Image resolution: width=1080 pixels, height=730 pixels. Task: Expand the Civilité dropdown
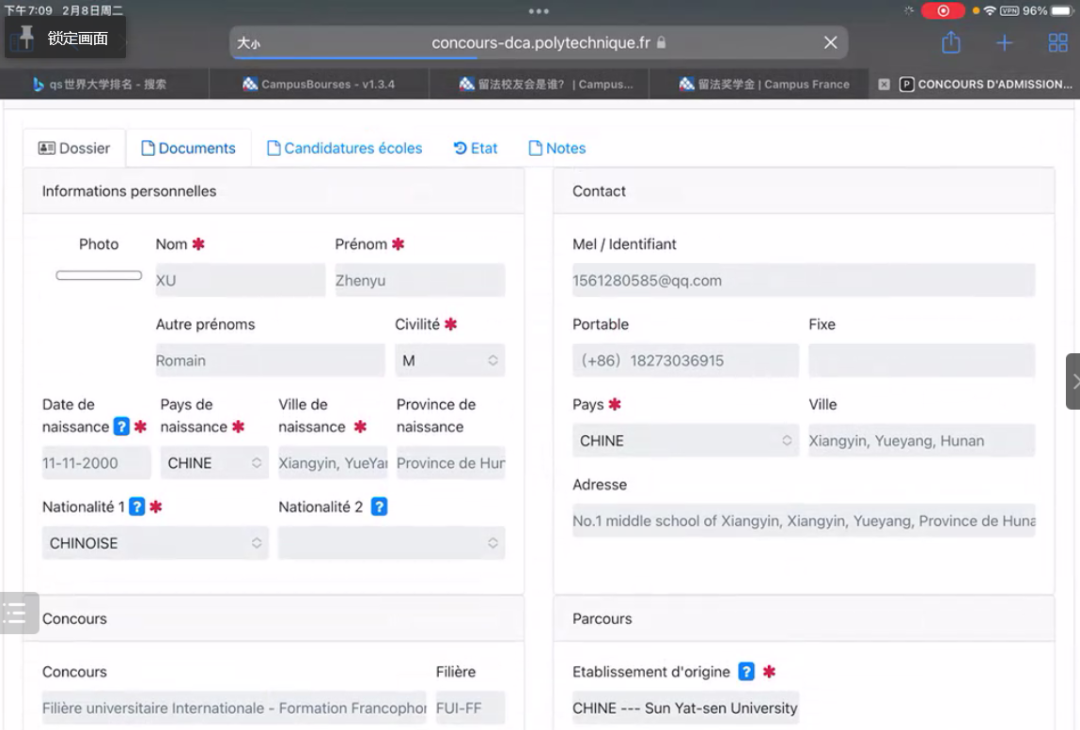coord(449,361)
